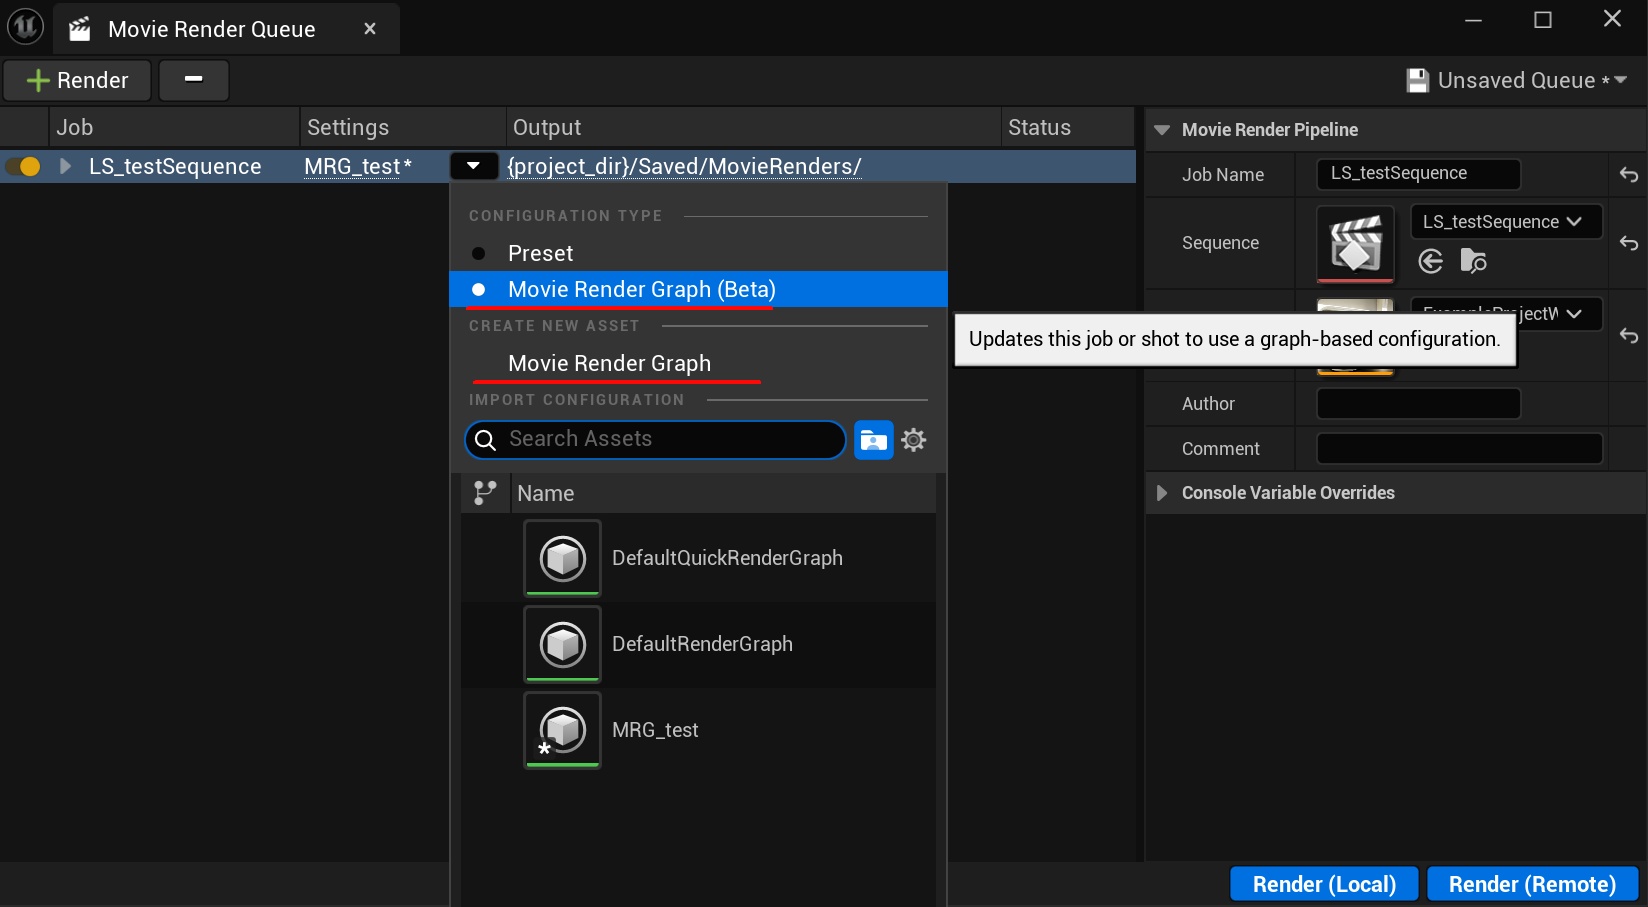The image size is (1648, 907).
Task: Browse to the sequence asset in Content Browser
Action: (x=1473, y=262)
